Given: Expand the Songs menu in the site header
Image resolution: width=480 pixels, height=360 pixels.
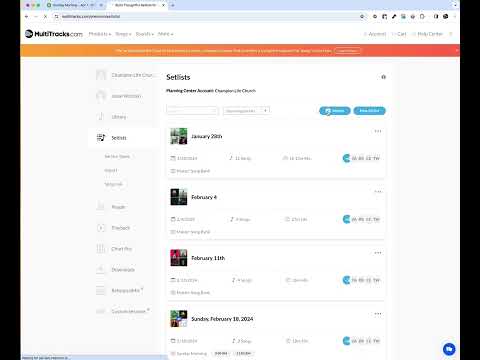Looking at the screenshot, I should tap(123, 34).
